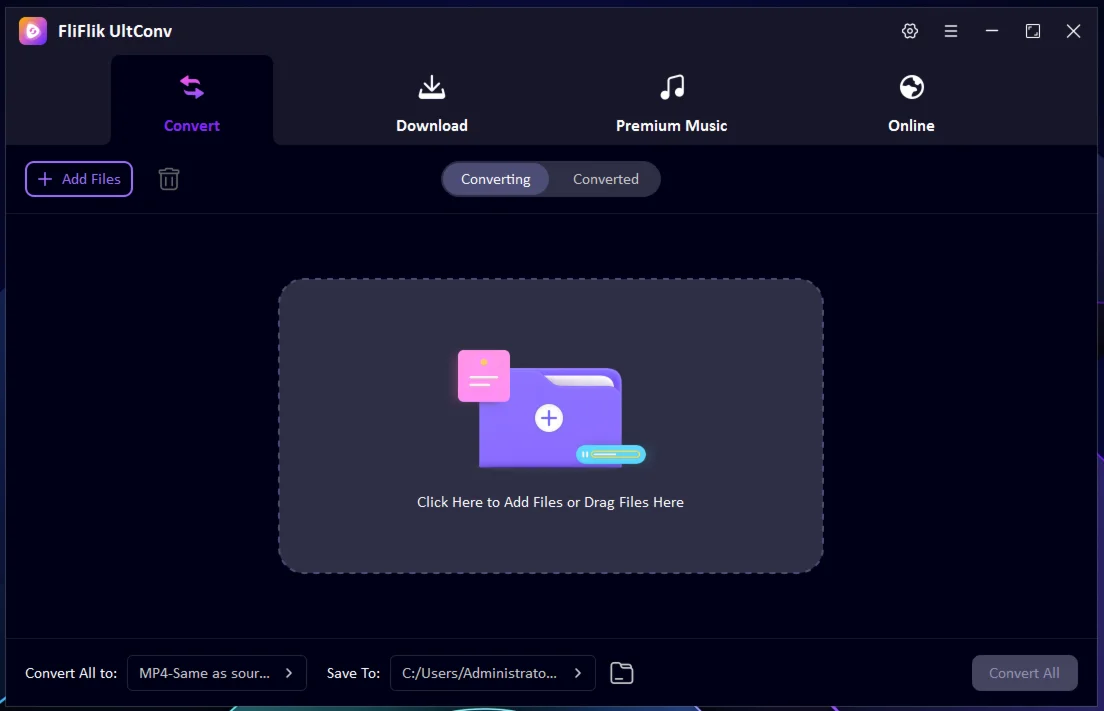Screen dimensions: 1104x711
Task: Open output folder via folder icon
Action: tap(621, 673)
